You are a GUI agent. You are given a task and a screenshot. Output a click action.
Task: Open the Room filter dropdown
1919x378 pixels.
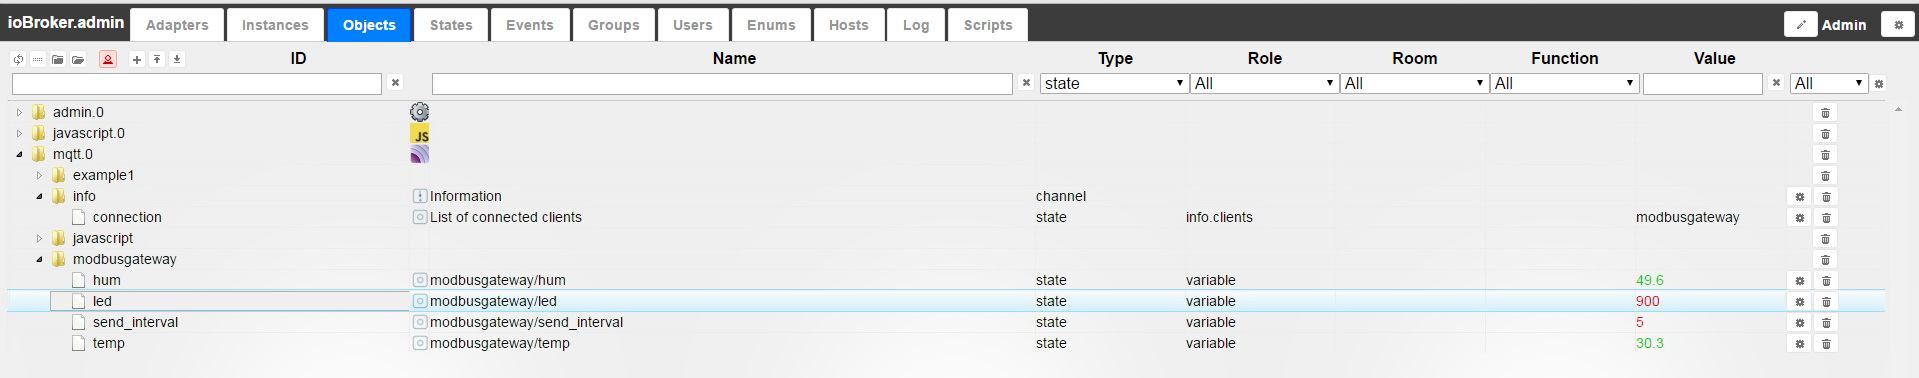pos(1414,83)
